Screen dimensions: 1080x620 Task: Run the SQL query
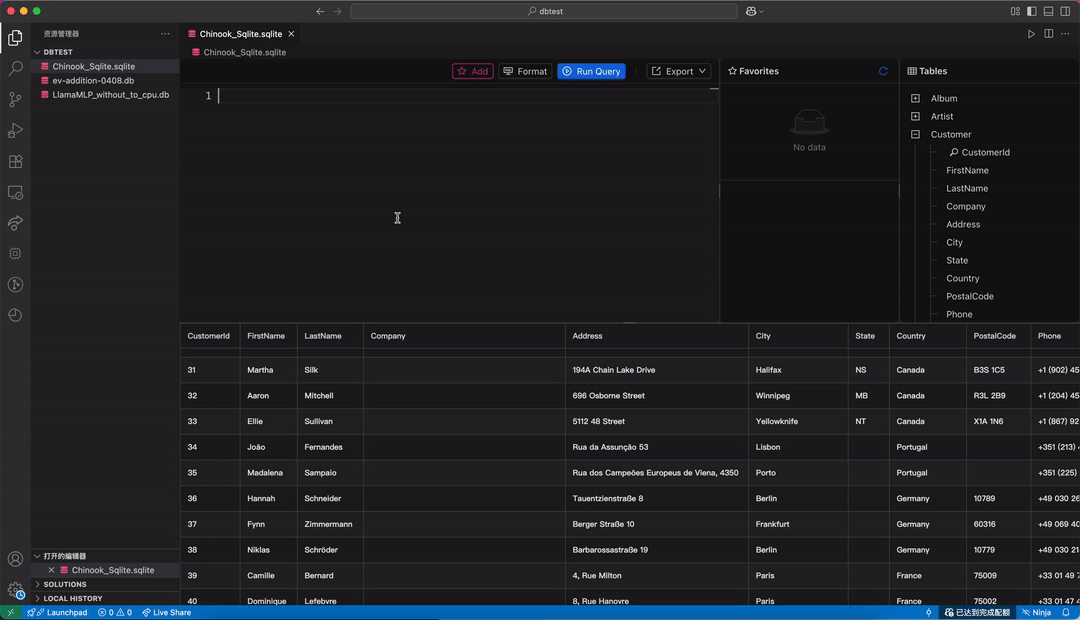[x=591, y=71]
